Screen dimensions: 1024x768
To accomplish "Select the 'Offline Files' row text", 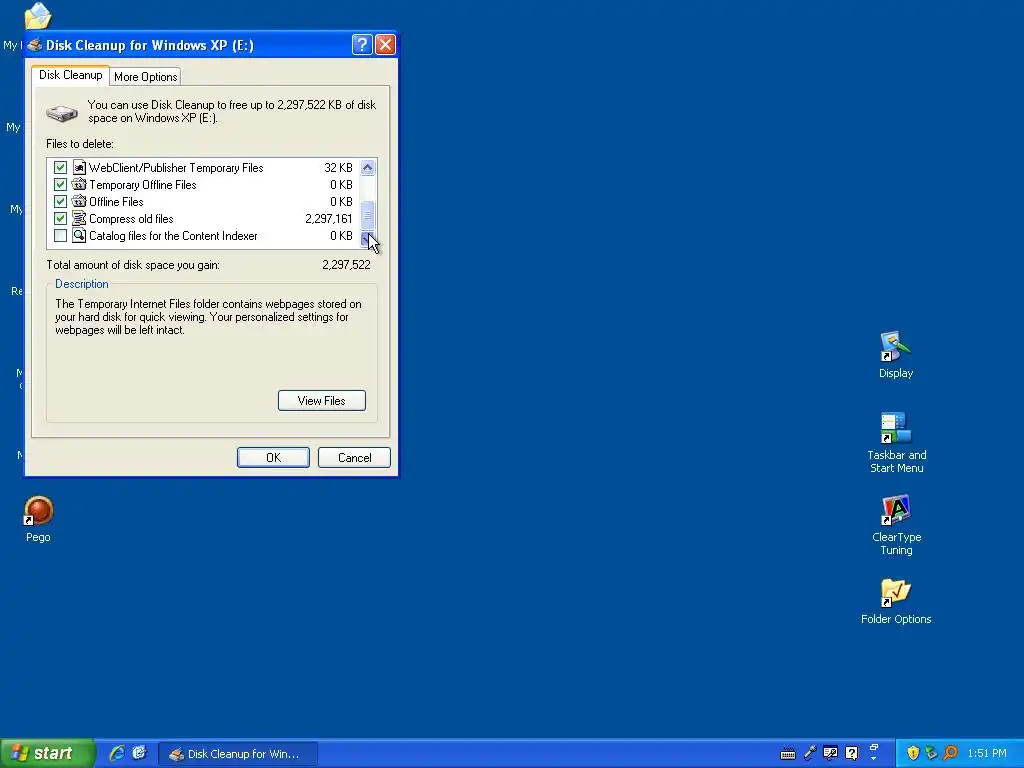I will [x=116, y=202].
